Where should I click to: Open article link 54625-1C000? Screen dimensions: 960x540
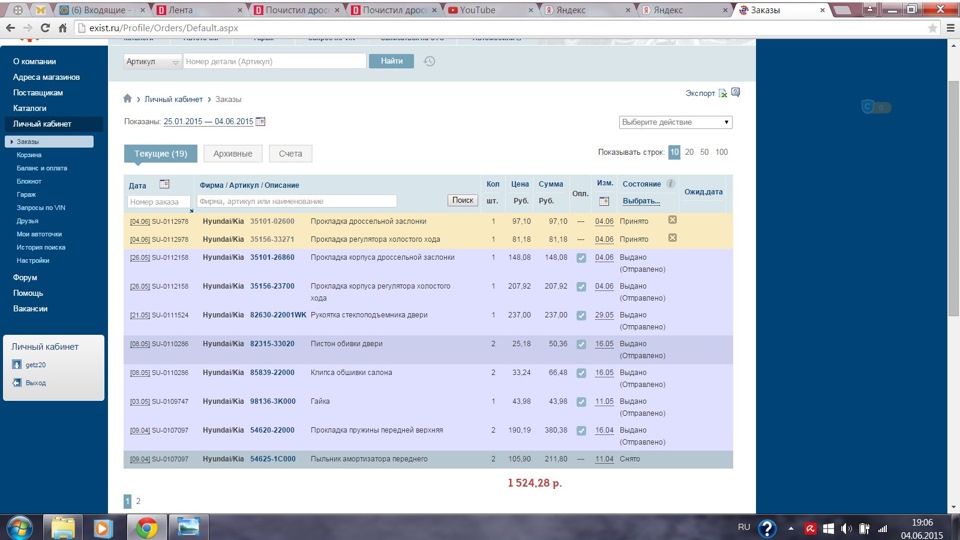[x=272, y=459]
